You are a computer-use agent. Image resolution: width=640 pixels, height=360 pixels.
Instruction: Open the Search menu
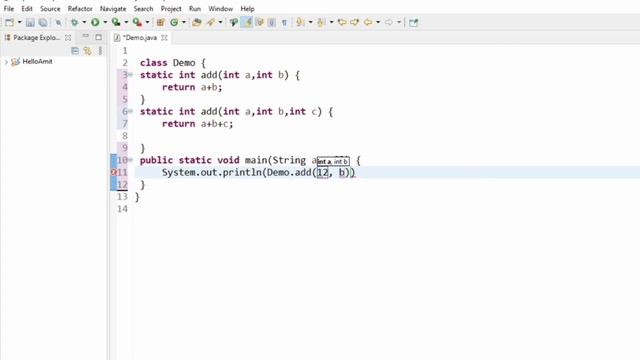point(143,9)
